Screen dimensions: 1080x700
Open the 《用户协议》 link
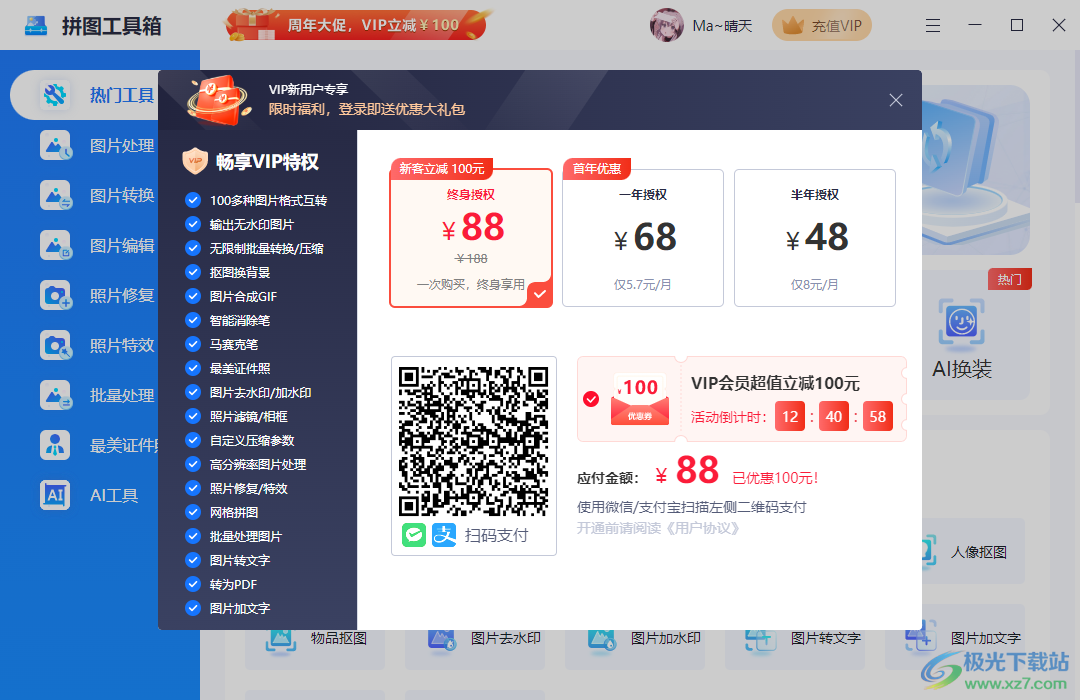pyautogui.click(x=703, y=528)
